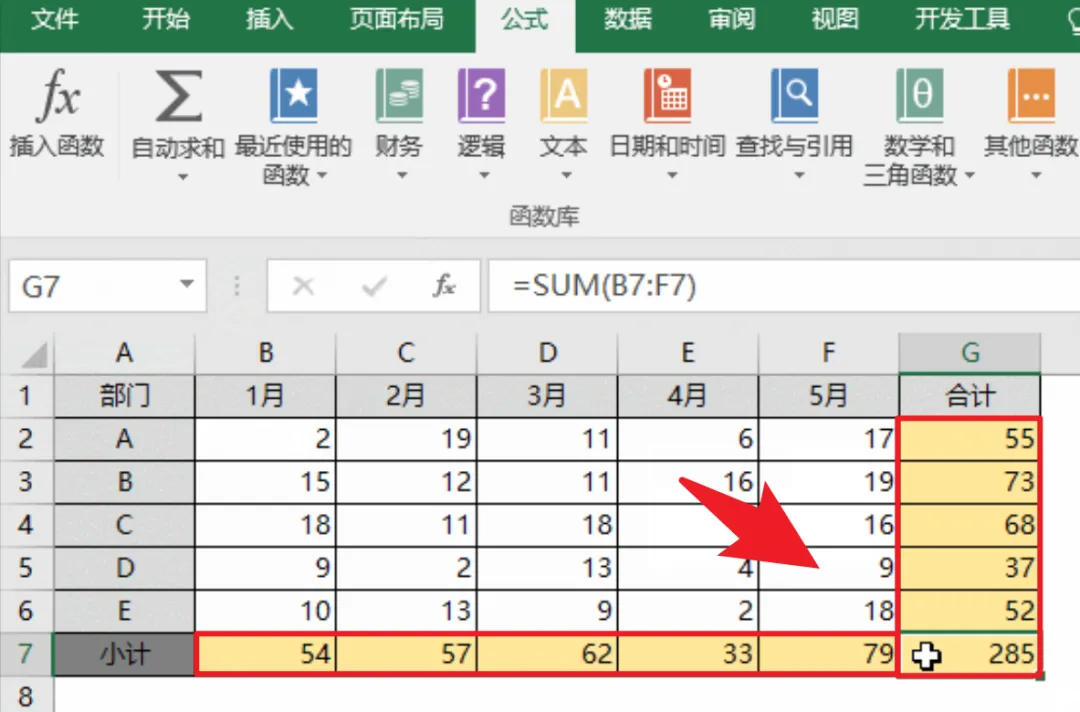Open Lookup and Reference (查找与引用) icon

click(x=794, y=96)
